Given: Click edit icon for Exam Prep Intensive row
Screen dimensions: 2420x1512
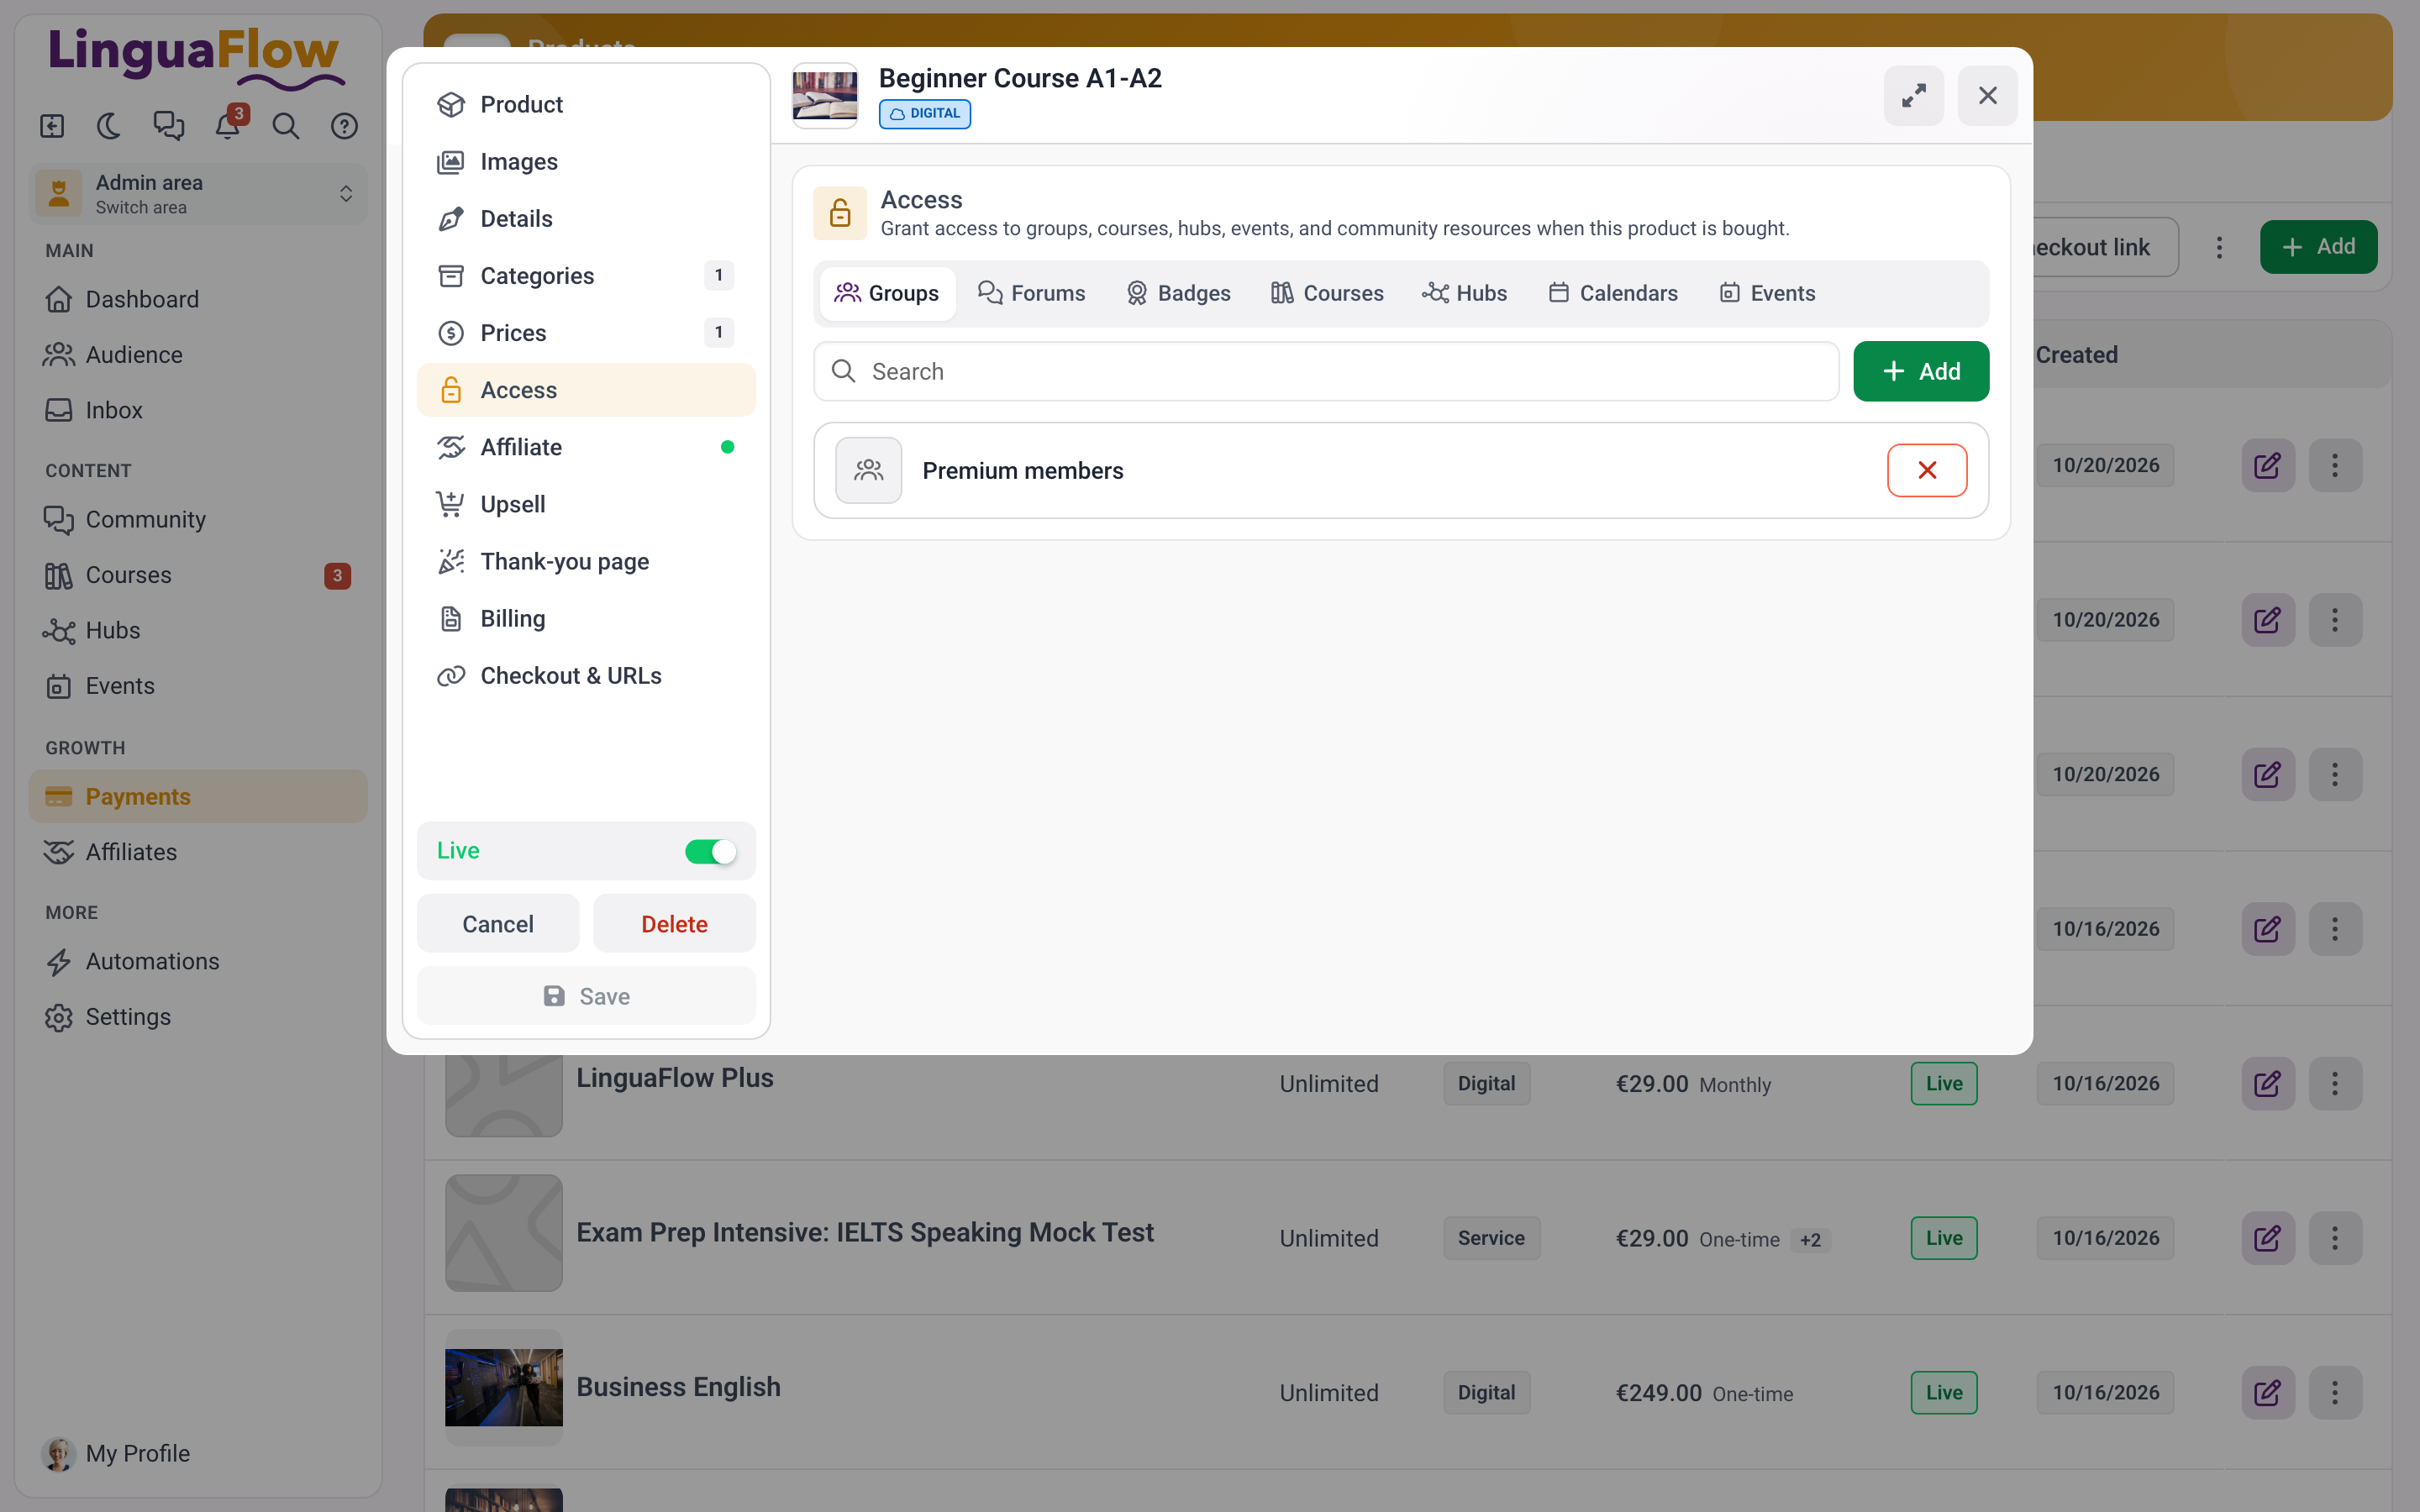Looking at the screenshot, I should click(x=2267, y=1238).
